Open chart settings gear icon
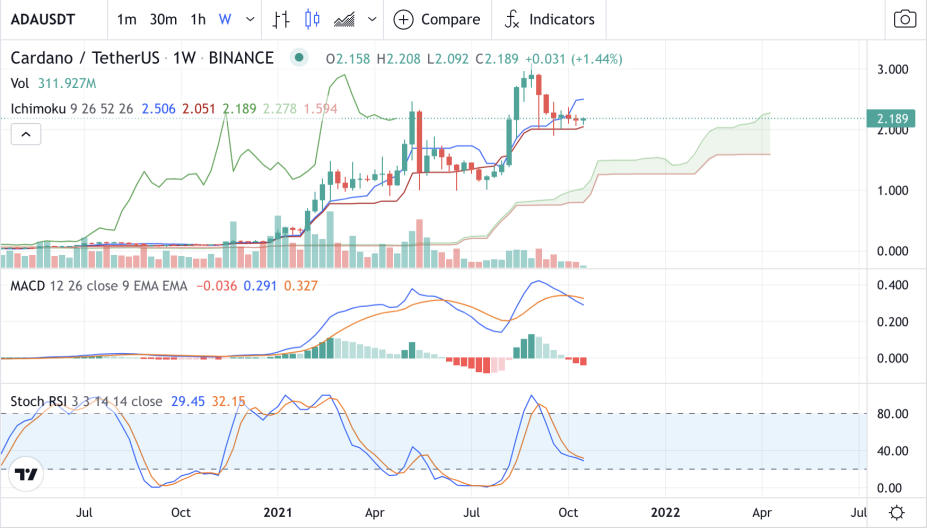 (897, 512)
